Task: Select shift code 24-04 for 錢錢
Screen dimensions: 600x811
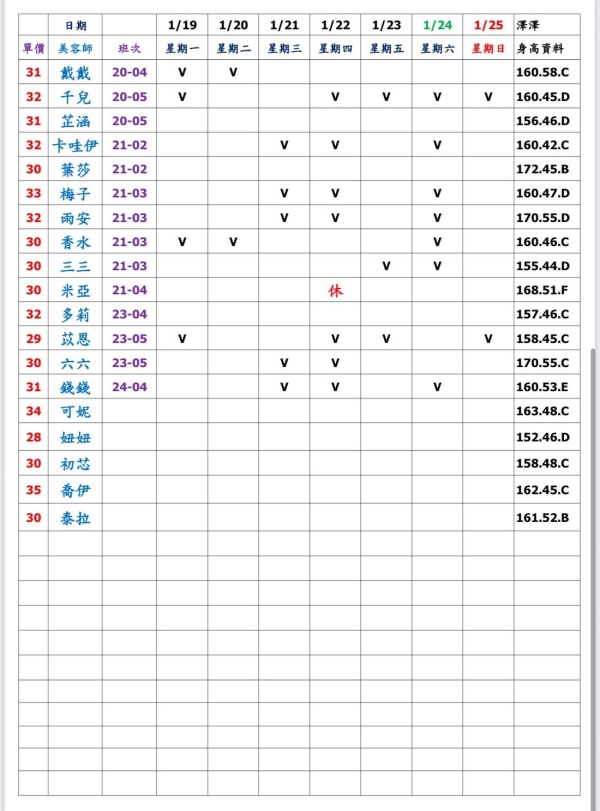Action: 129,387
